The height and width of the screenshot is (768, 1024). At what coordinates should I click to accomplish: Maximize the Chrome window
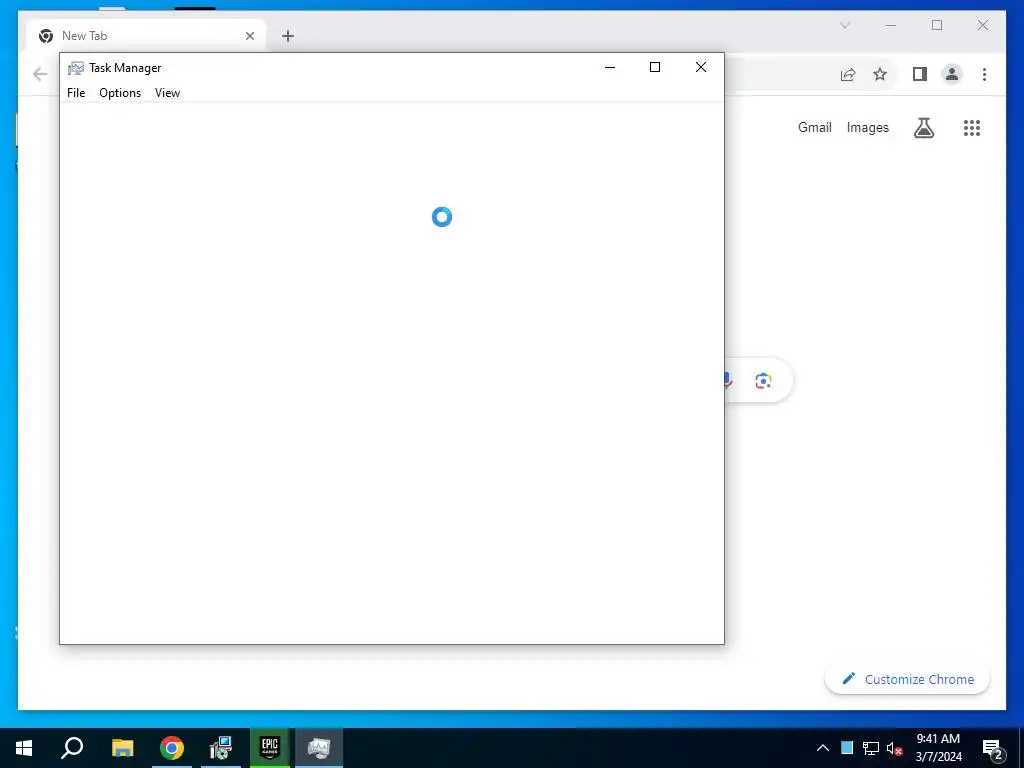[x=937, y=25]
